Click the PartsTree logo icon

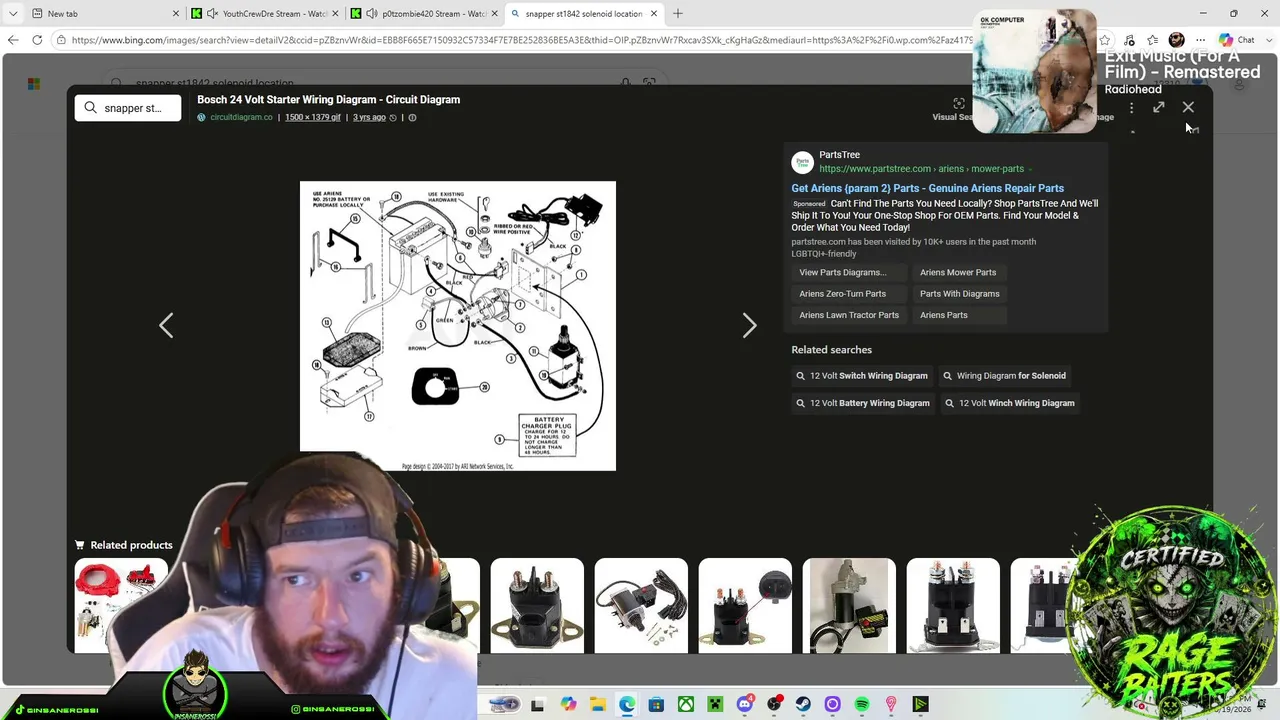[x=802, y=162]
